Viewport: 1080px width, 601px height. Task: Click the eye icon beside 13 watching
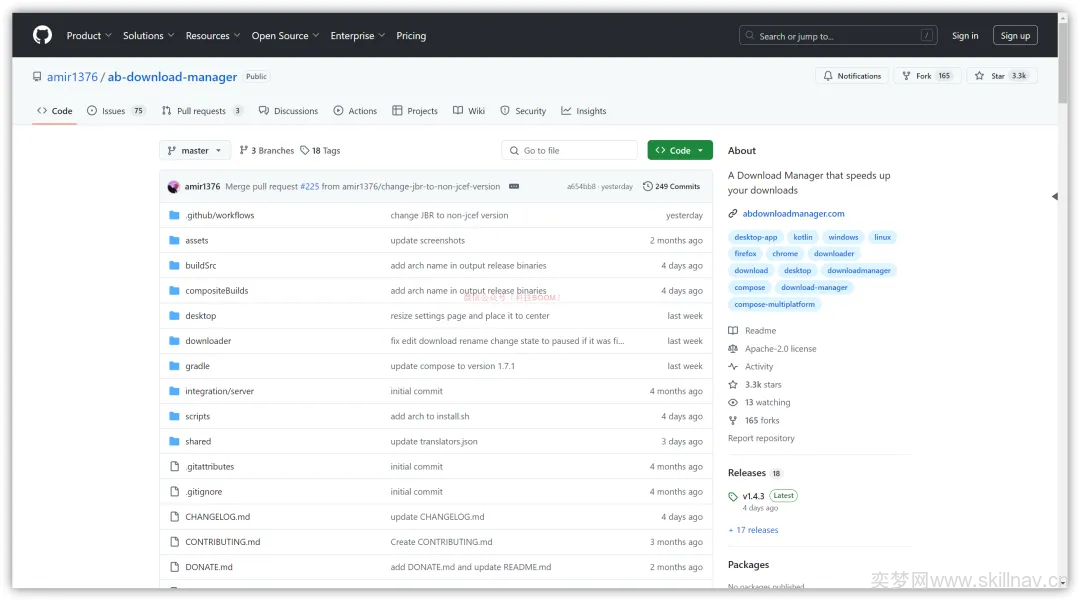pos(733,402)
